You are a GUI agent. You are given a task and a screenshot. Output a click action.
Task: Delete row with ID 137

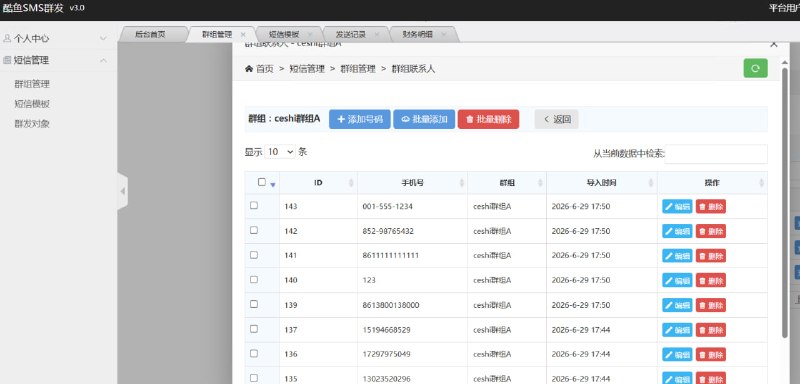pos(711,329)
